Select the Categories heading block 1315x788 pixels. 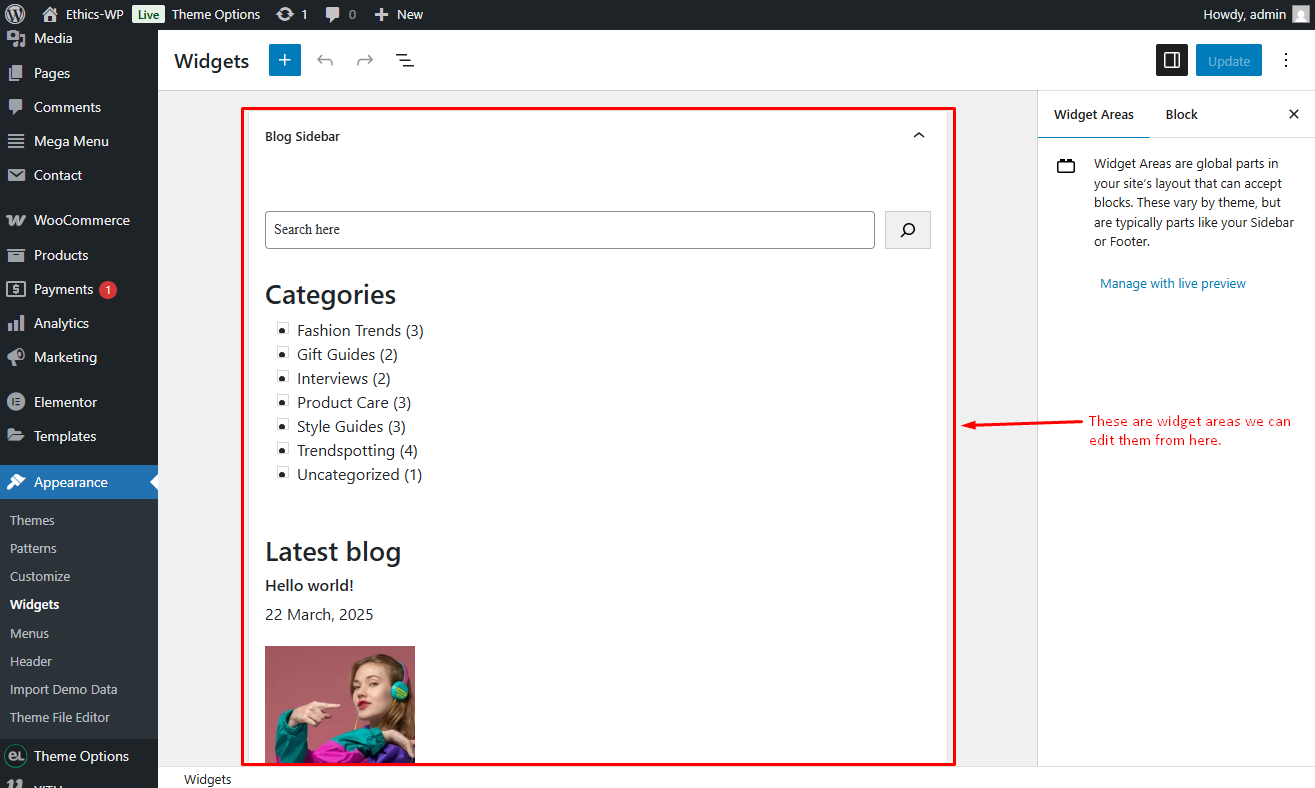(330, 295)
